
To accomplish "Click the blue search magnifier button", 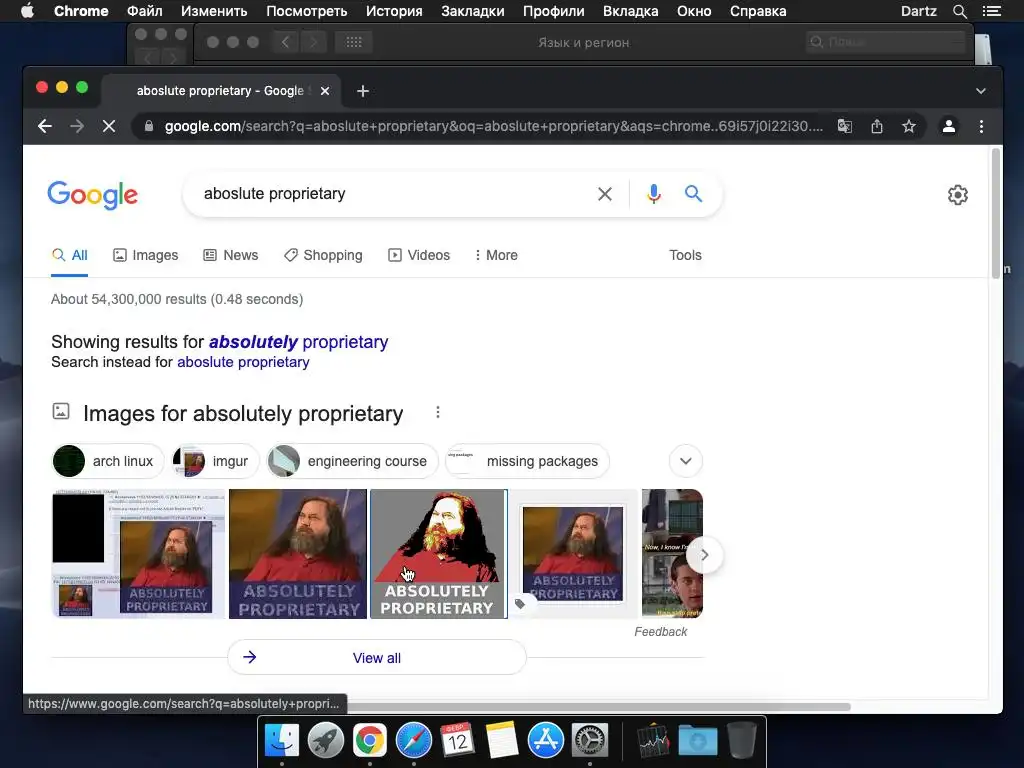I will (x=694, y=193).
